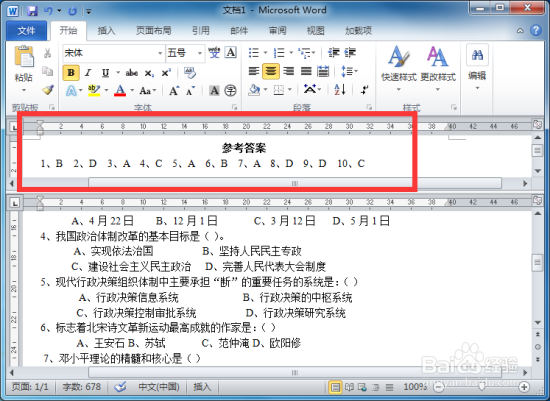Apply superscript formatting
550x401 pixels.
[x=166, y=73]
